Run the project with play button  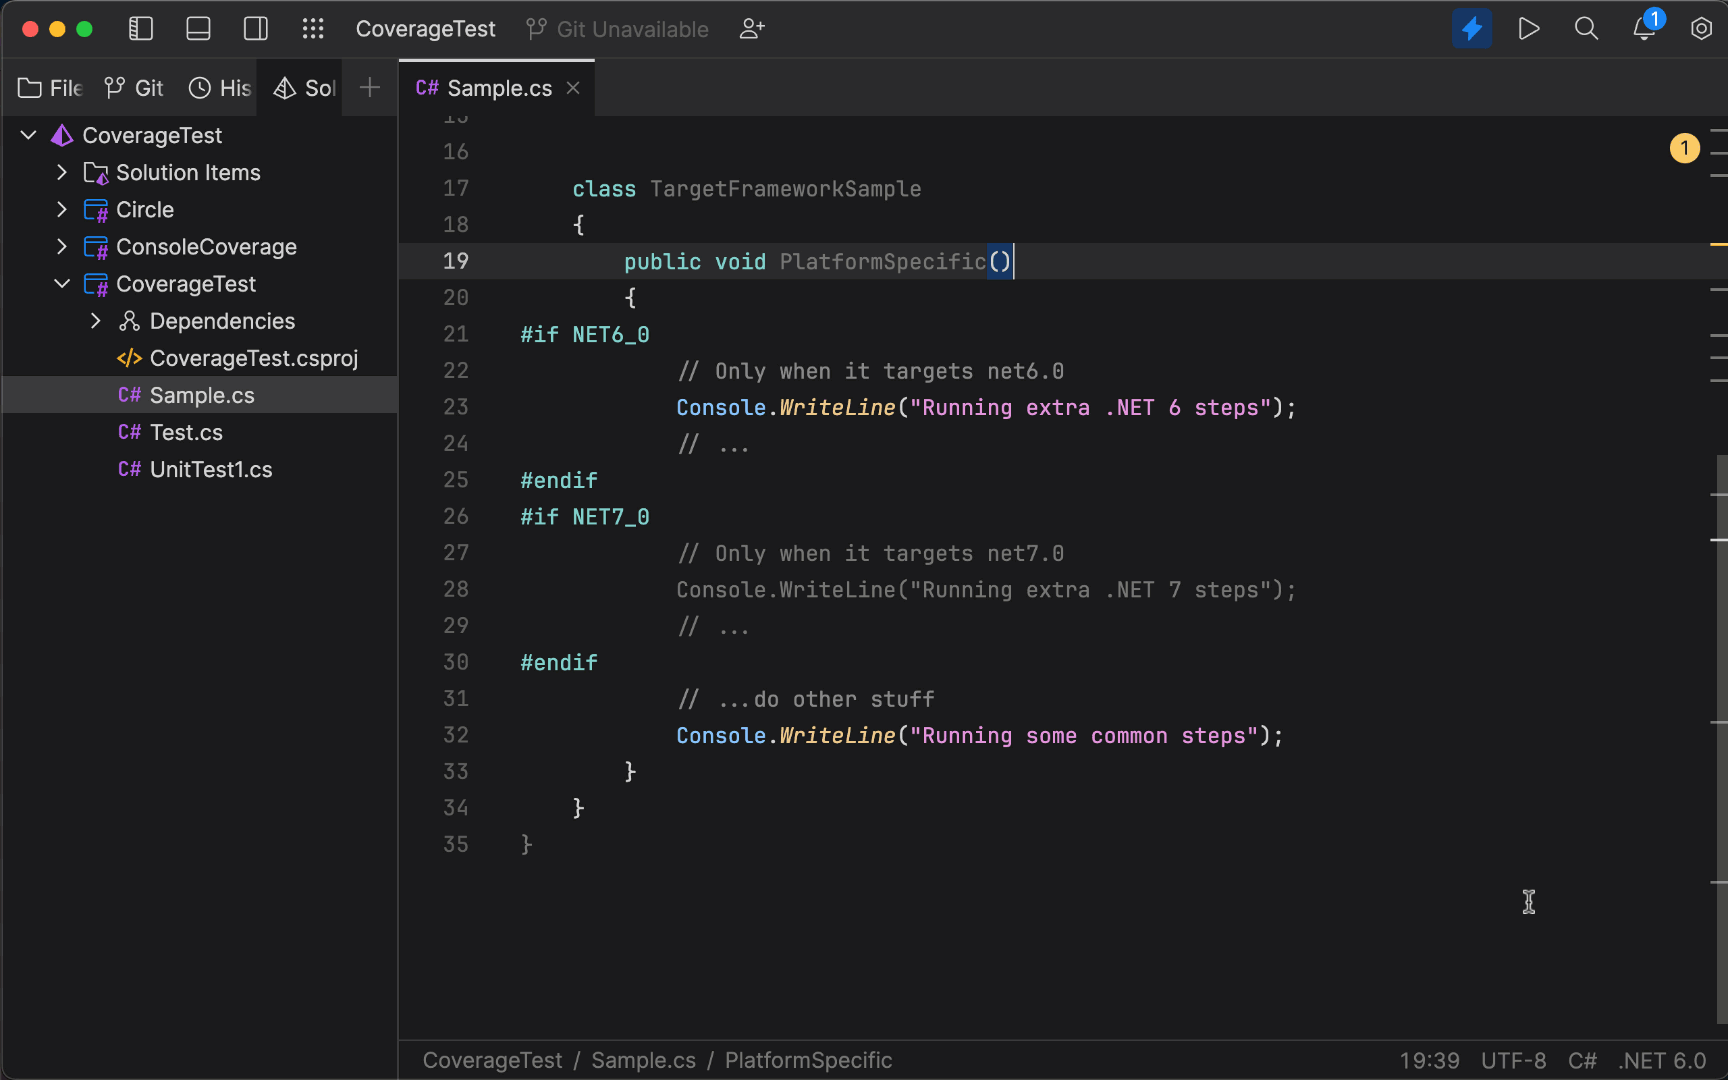coord(1528,29)
